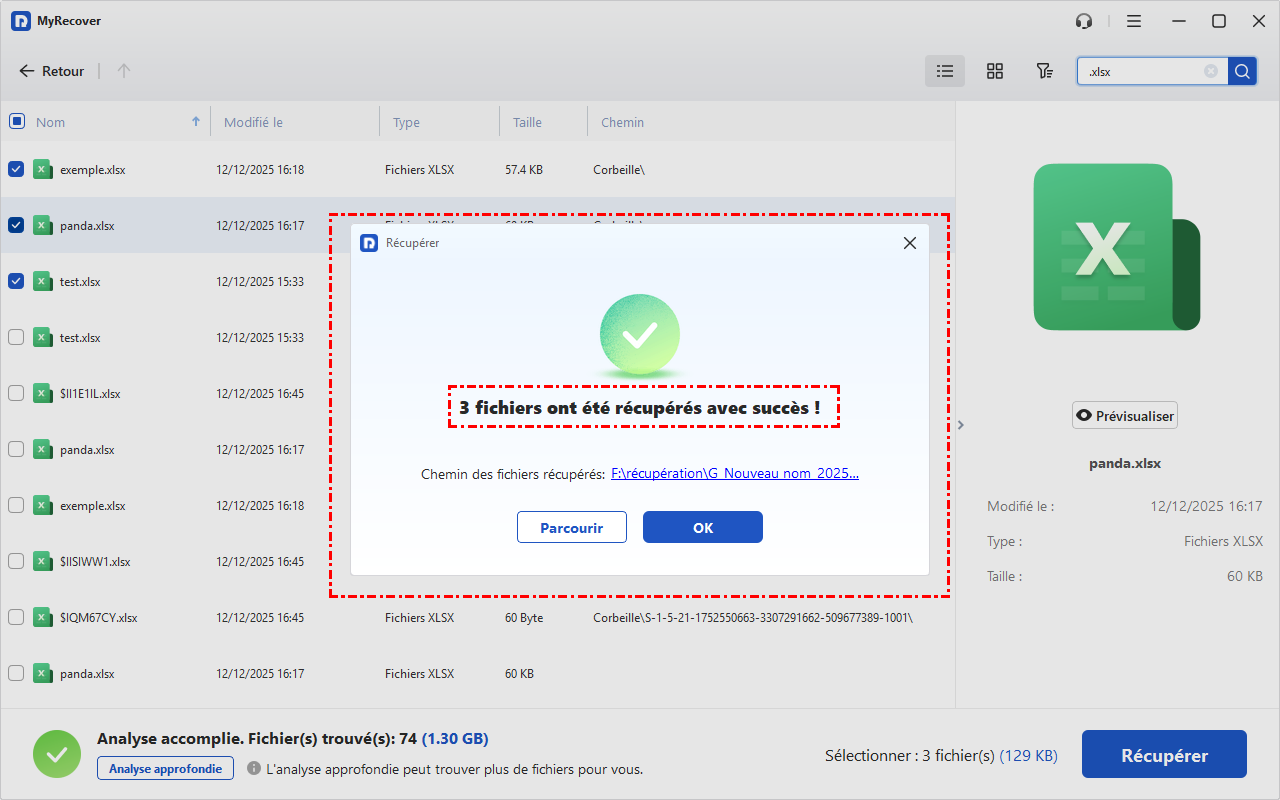Click the headset support icon
The height and width of the screenshot is (800, 1280).
tap(1084, 21)
